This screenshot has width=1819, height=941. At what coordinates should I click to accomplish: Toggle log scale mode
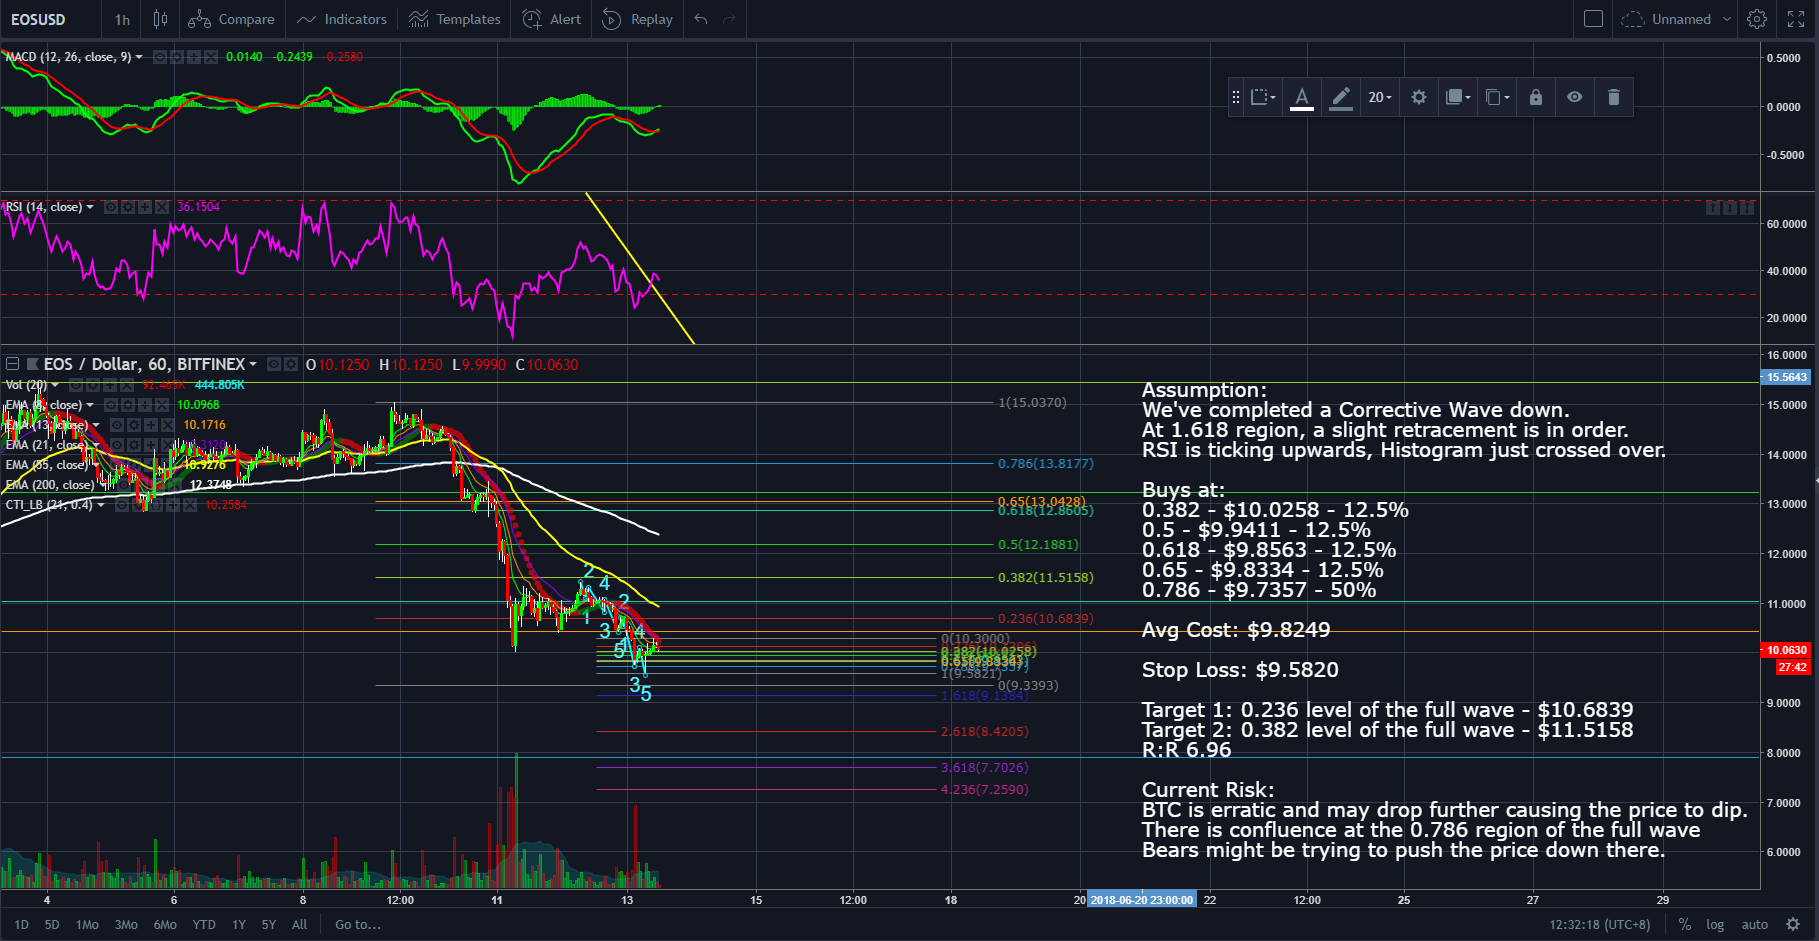click(1715, 925)
